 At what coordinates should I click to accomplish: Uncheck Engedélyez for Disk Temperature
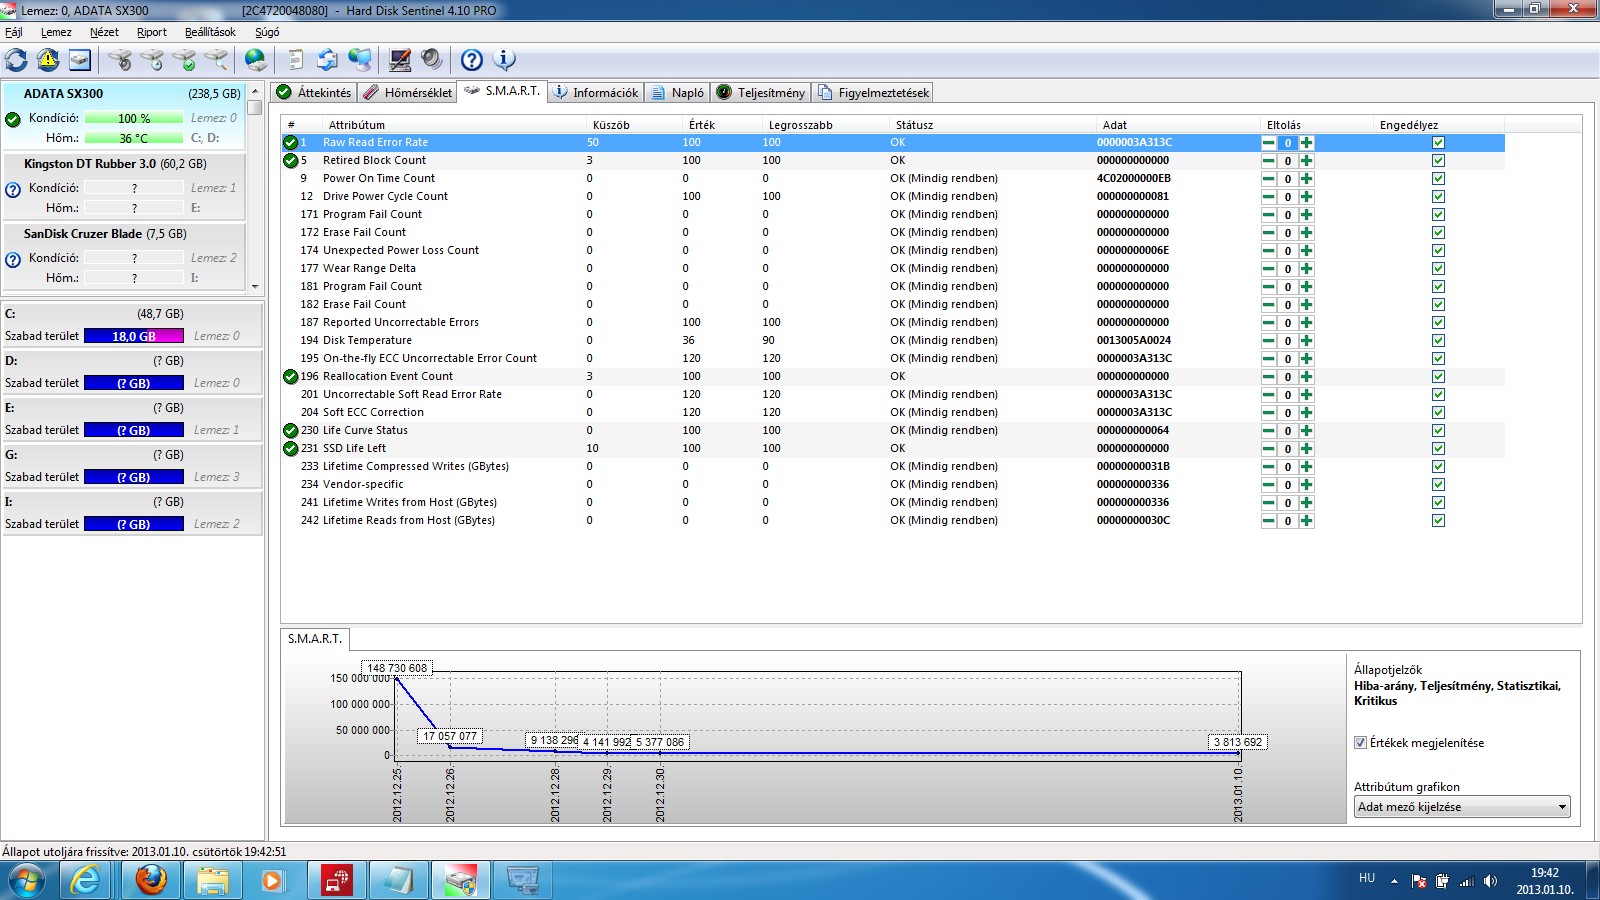pos(1438,341)
